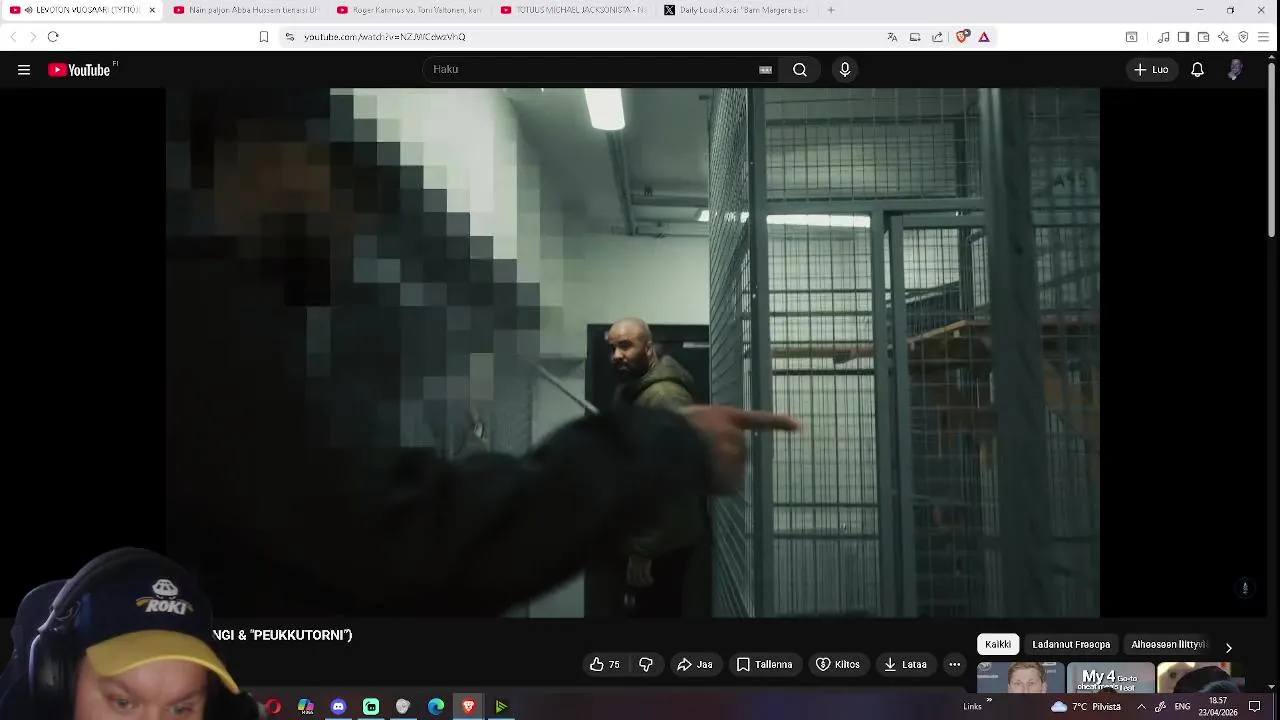Viewport: 1280px width, 720px height.
Task: Click the My 4 recommended video thumbnail
Action: pos(1110,677)
